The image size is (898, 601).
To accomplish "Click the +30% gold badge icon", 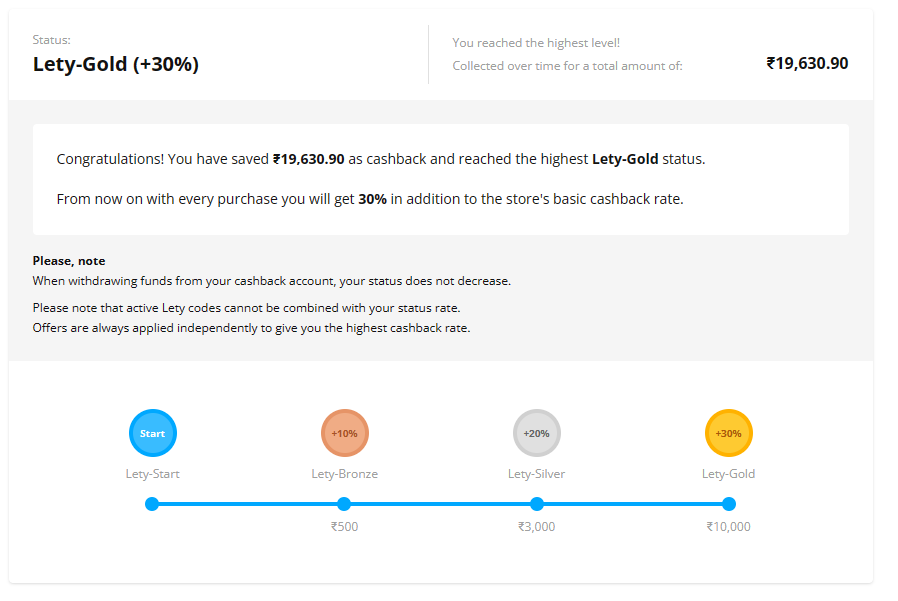I will pos(728,433).
